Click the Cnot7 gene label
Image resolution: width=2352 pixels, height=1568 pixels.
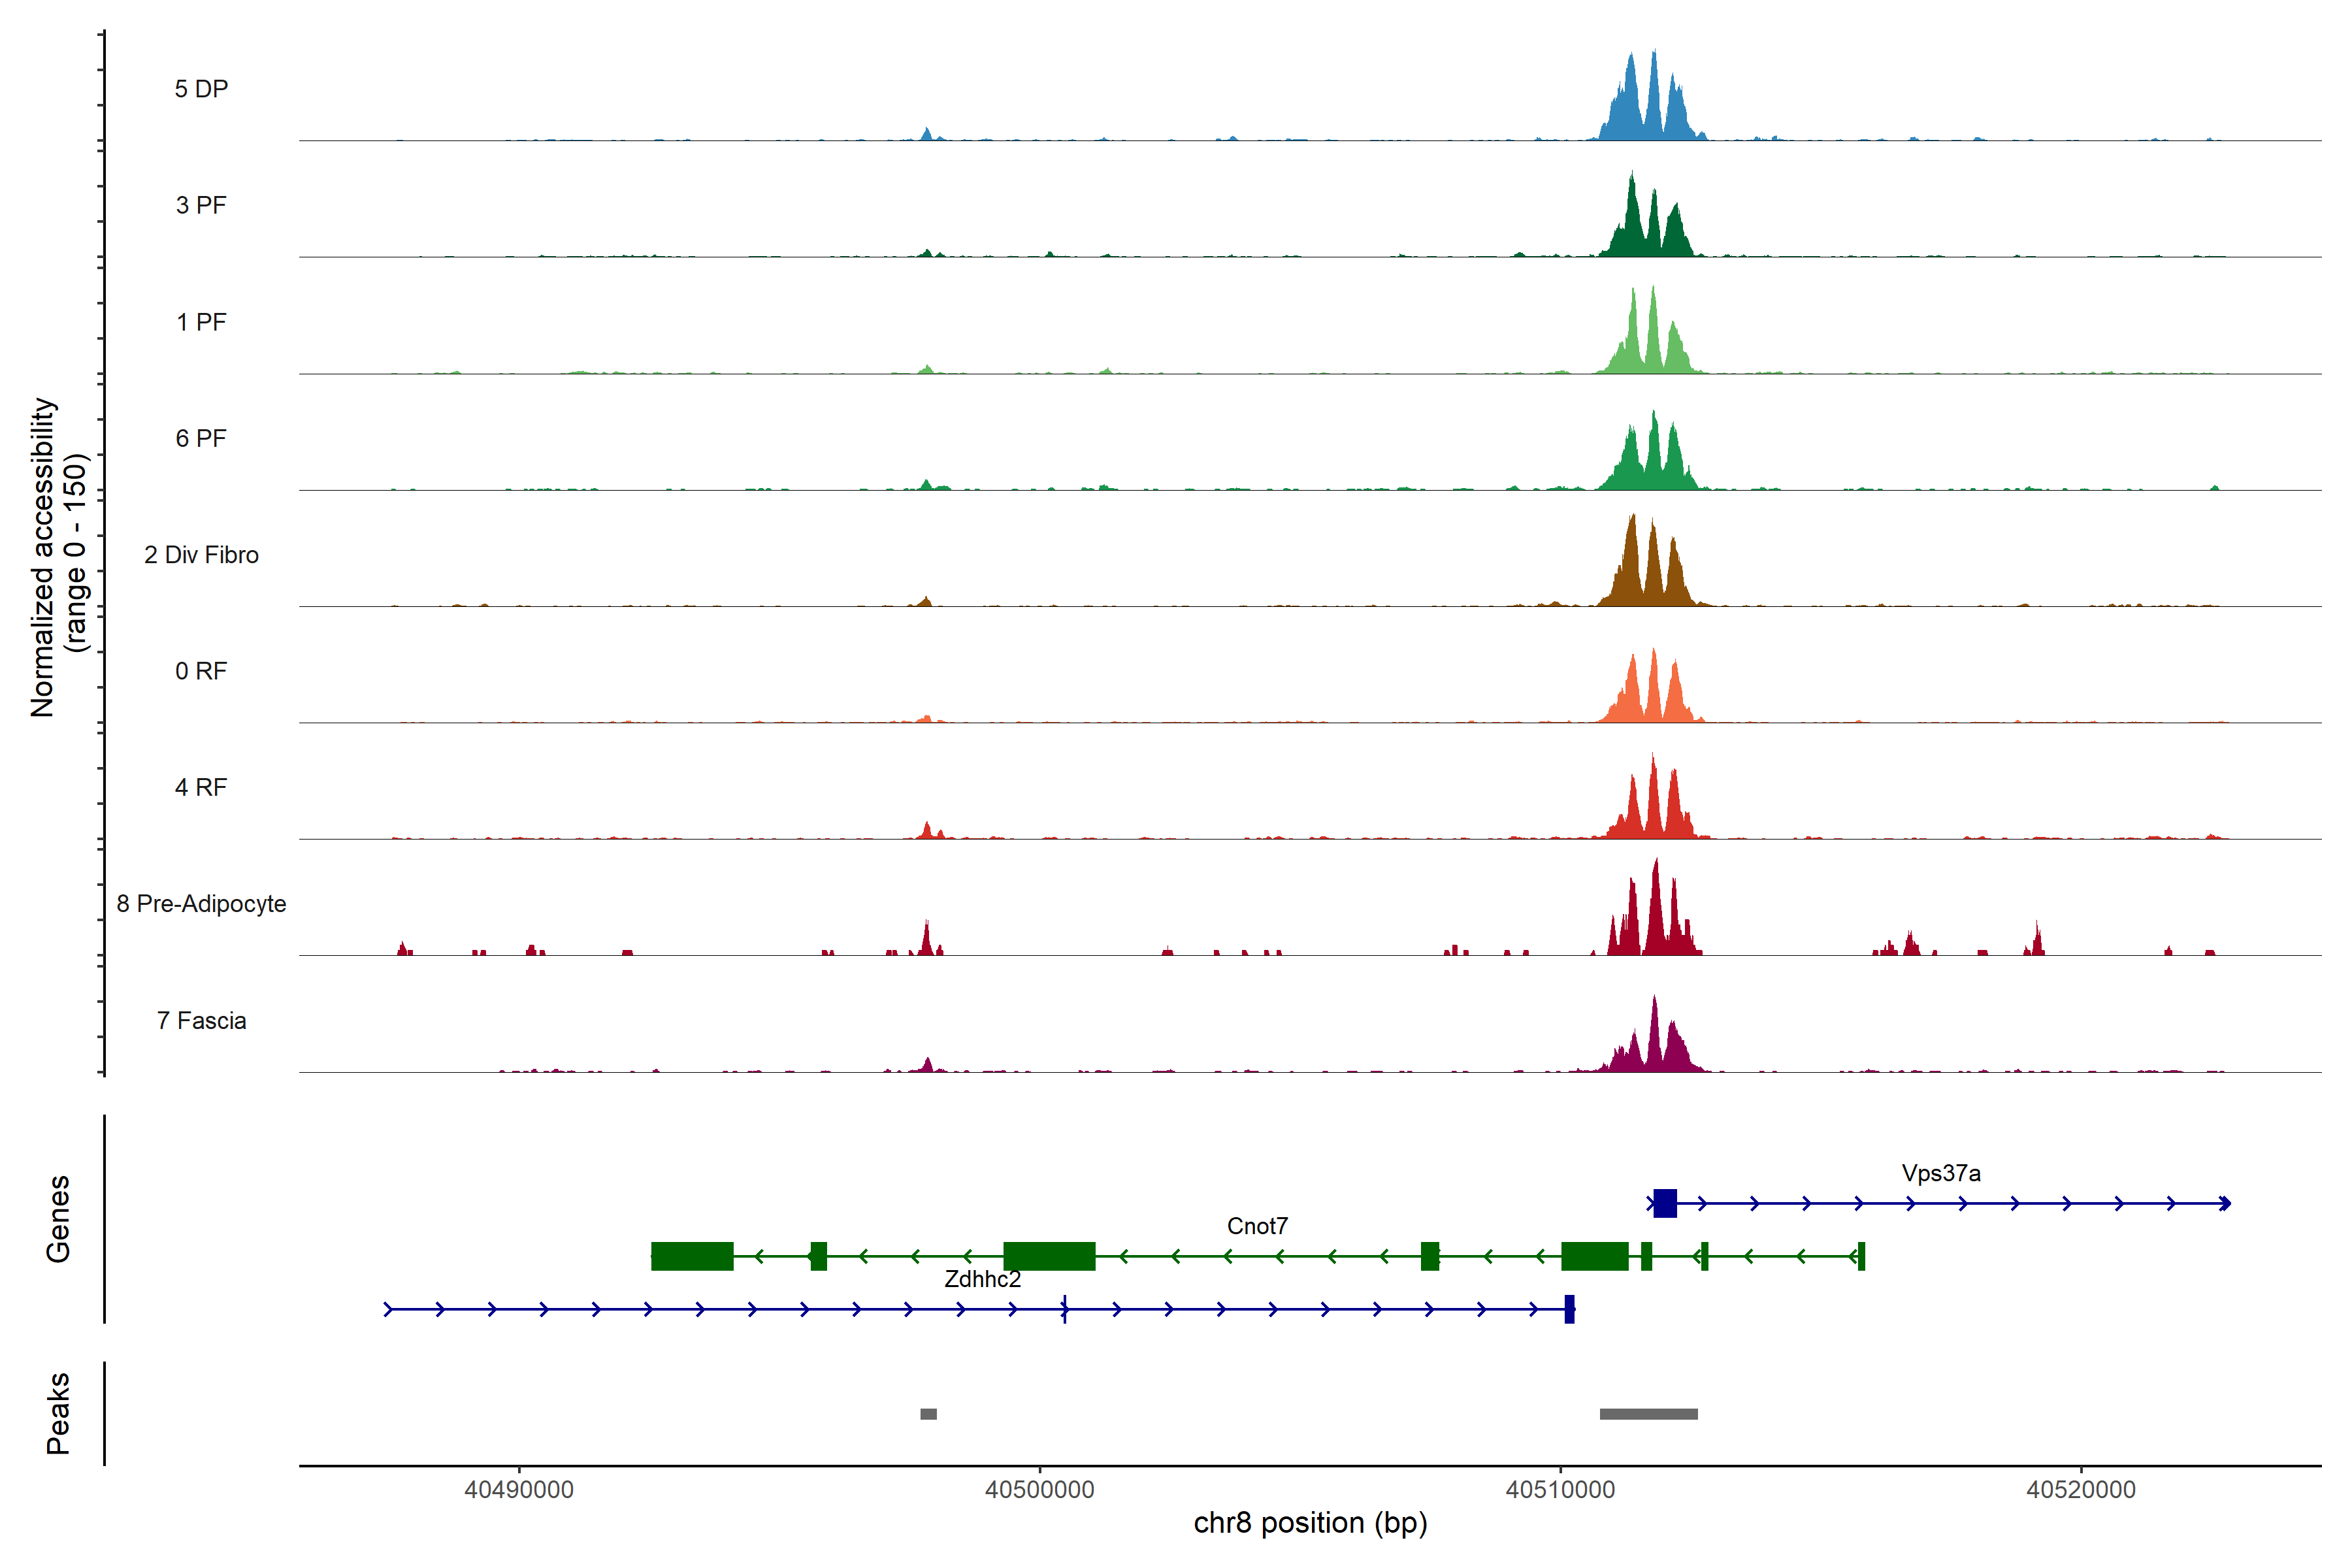coord(1257,1226)
